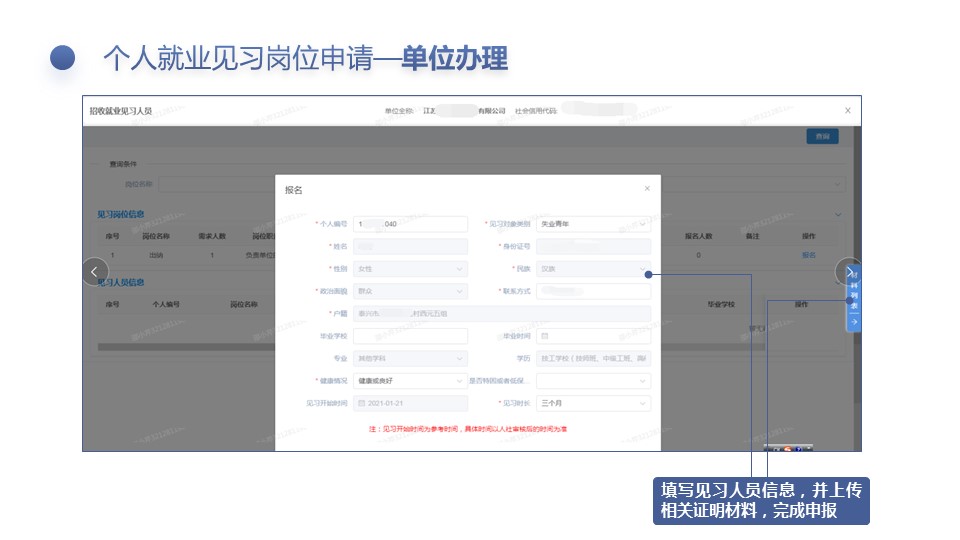
Task: Advance with the right arrow circle button
Action: click(x=848, y=271)
